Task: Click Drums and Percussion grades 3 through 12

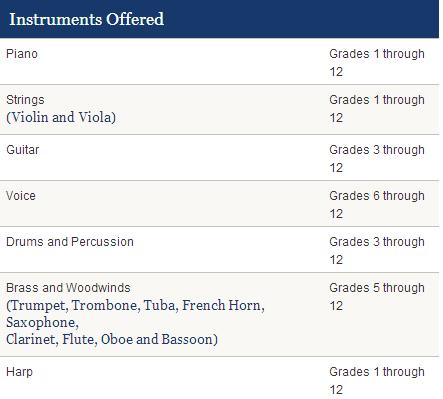Action: (377, 251)
